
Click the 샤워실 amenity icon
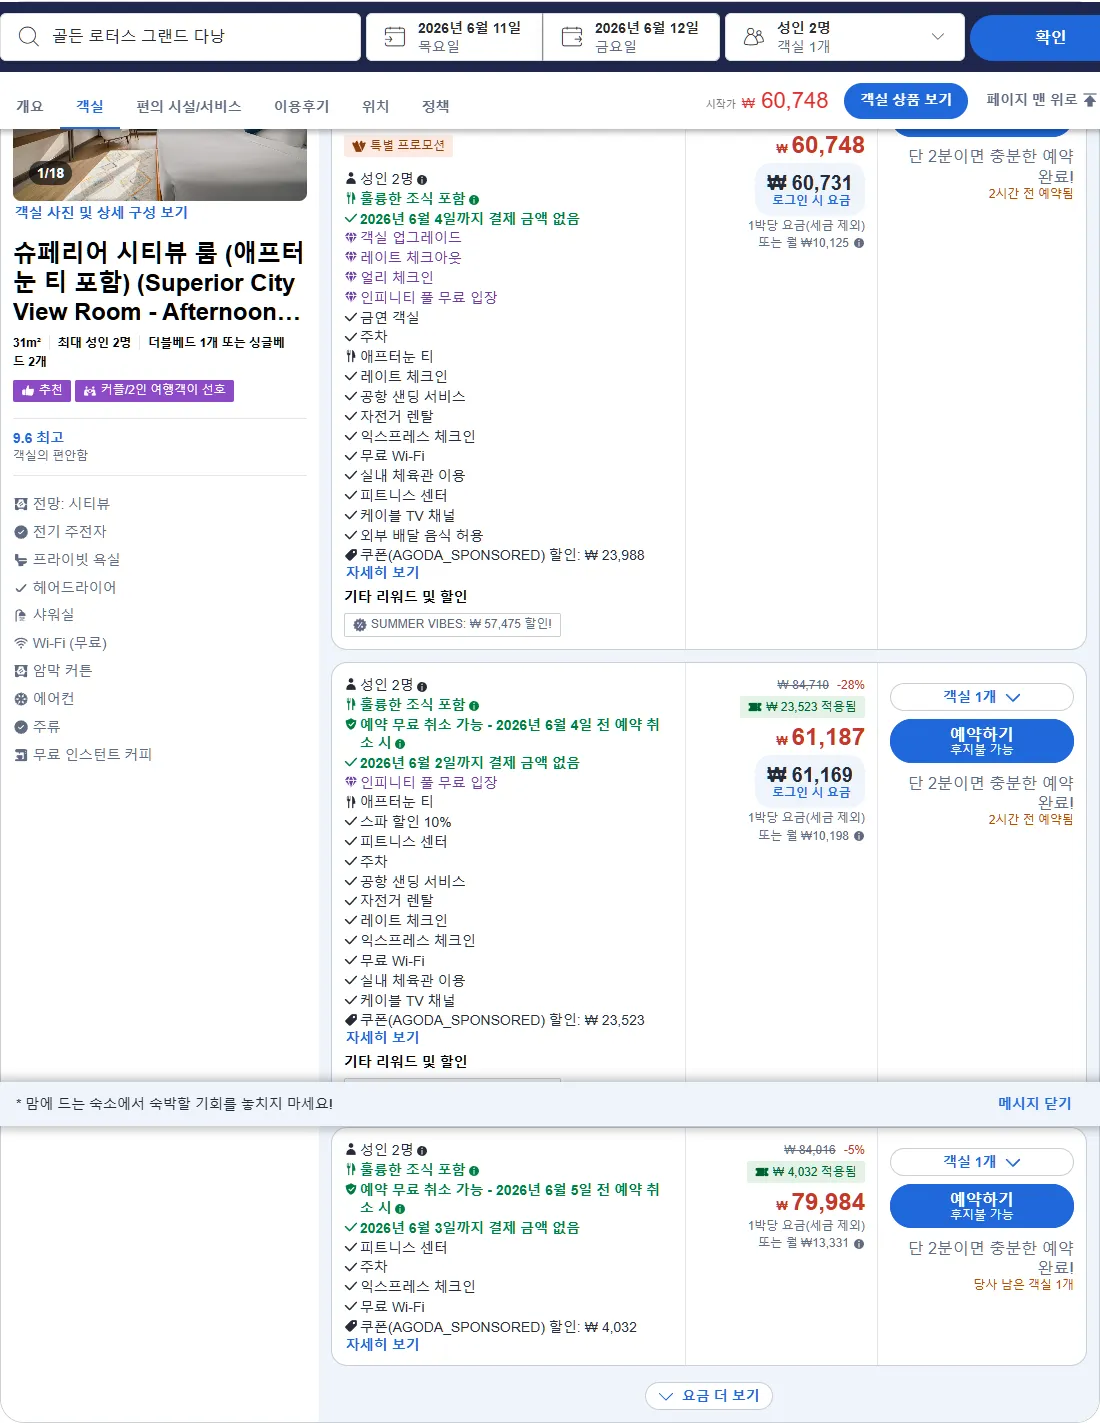[21, 615]
